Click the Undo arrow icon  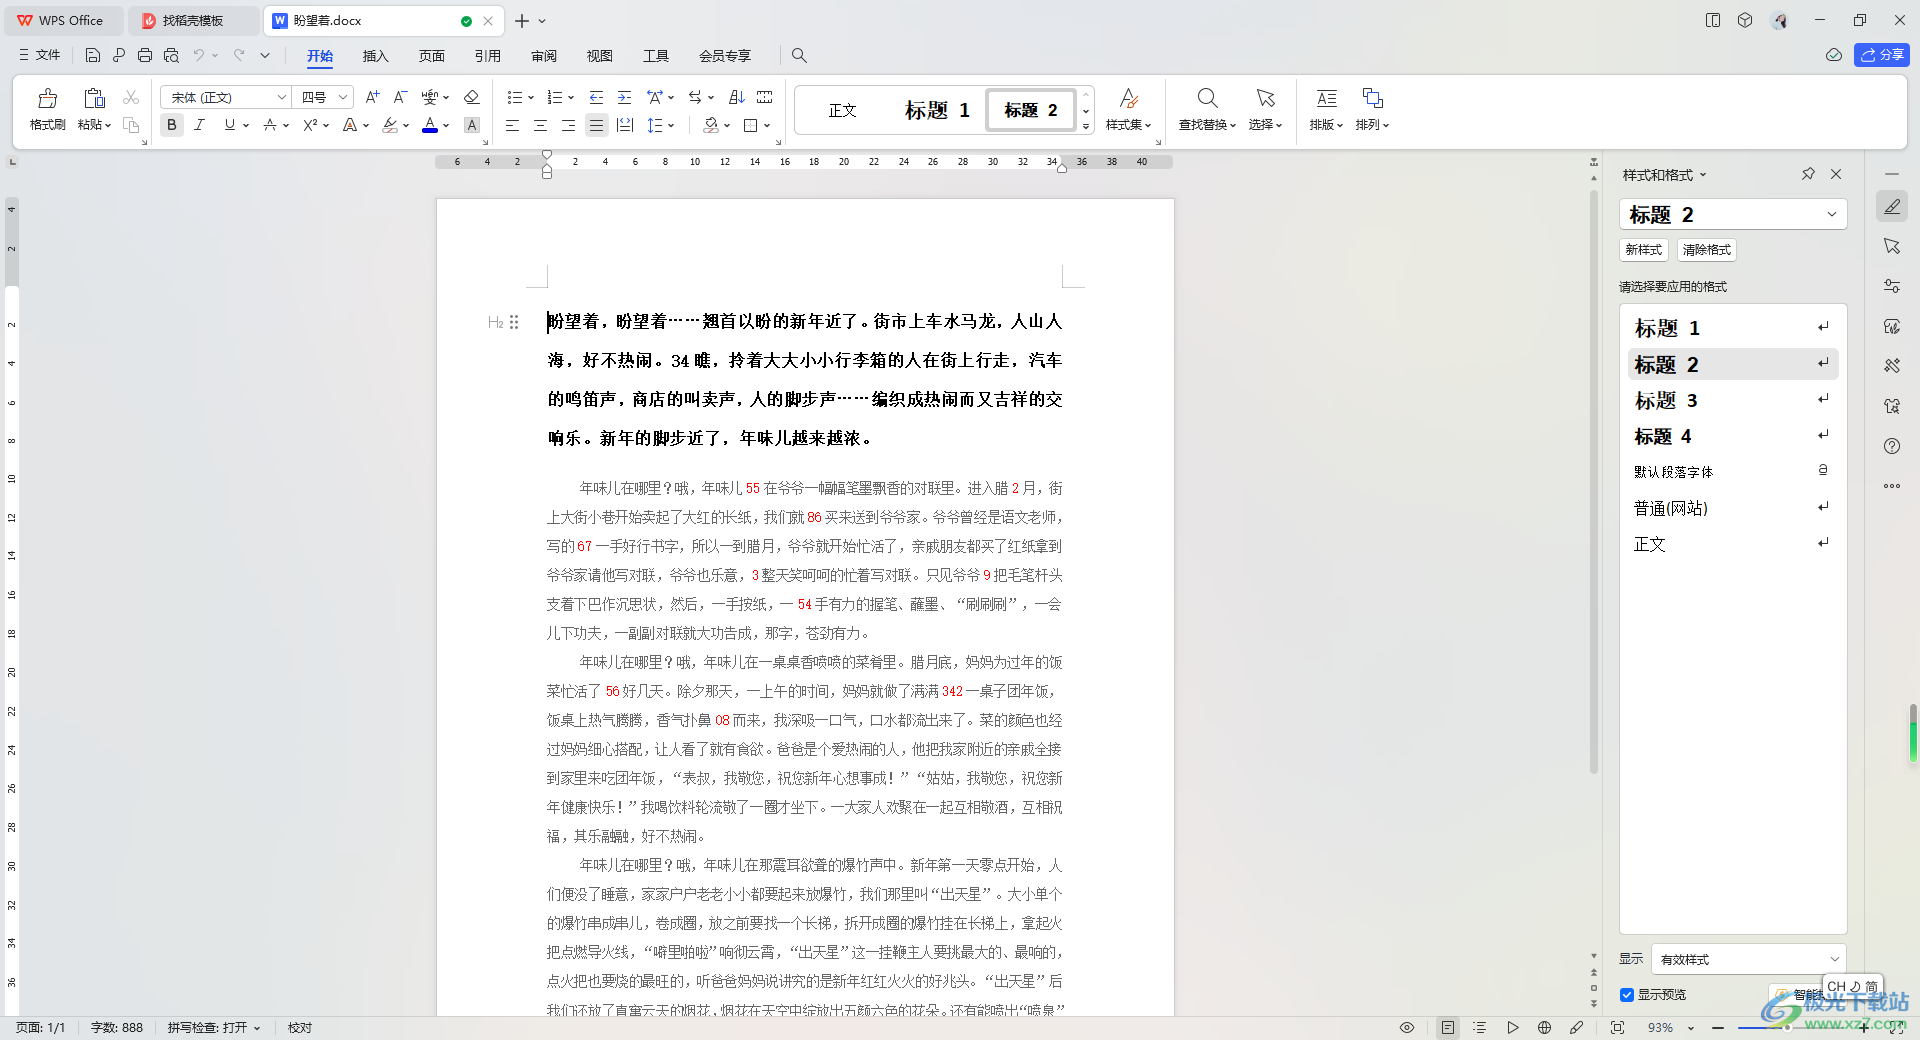199,56
